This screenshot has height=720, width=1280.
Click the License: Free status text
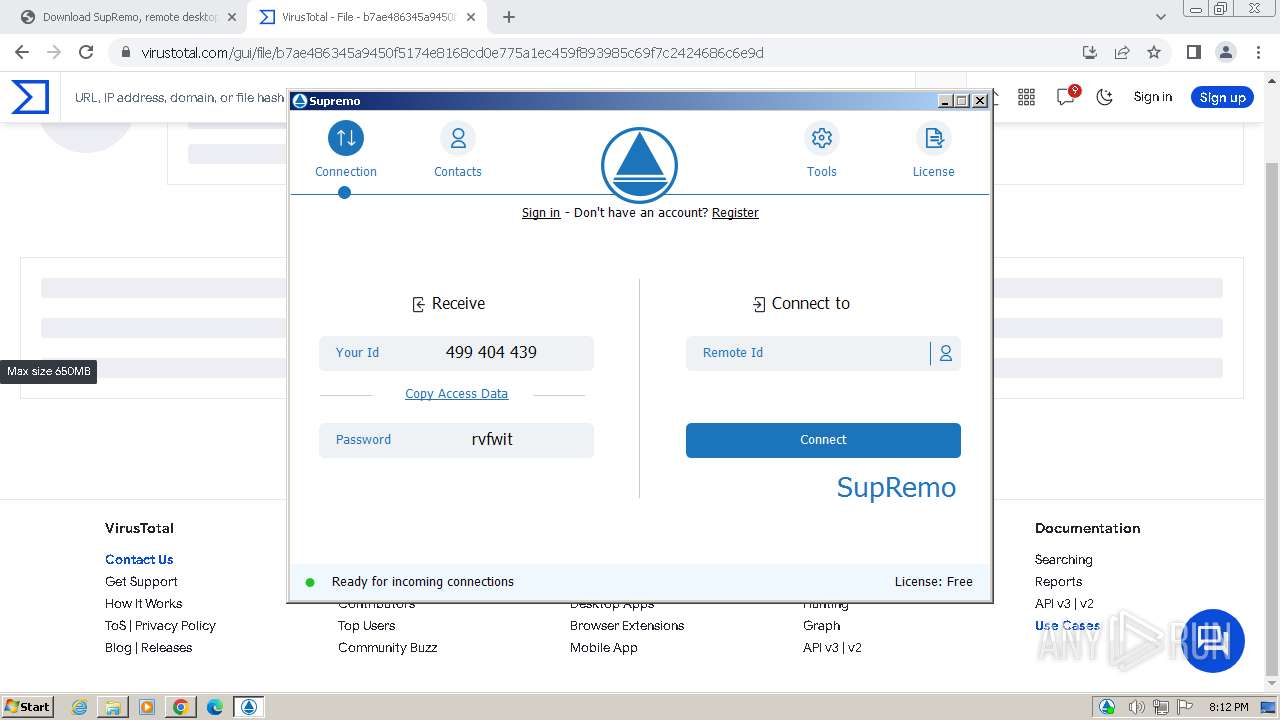pyautogui.click(x=933, y=582)
